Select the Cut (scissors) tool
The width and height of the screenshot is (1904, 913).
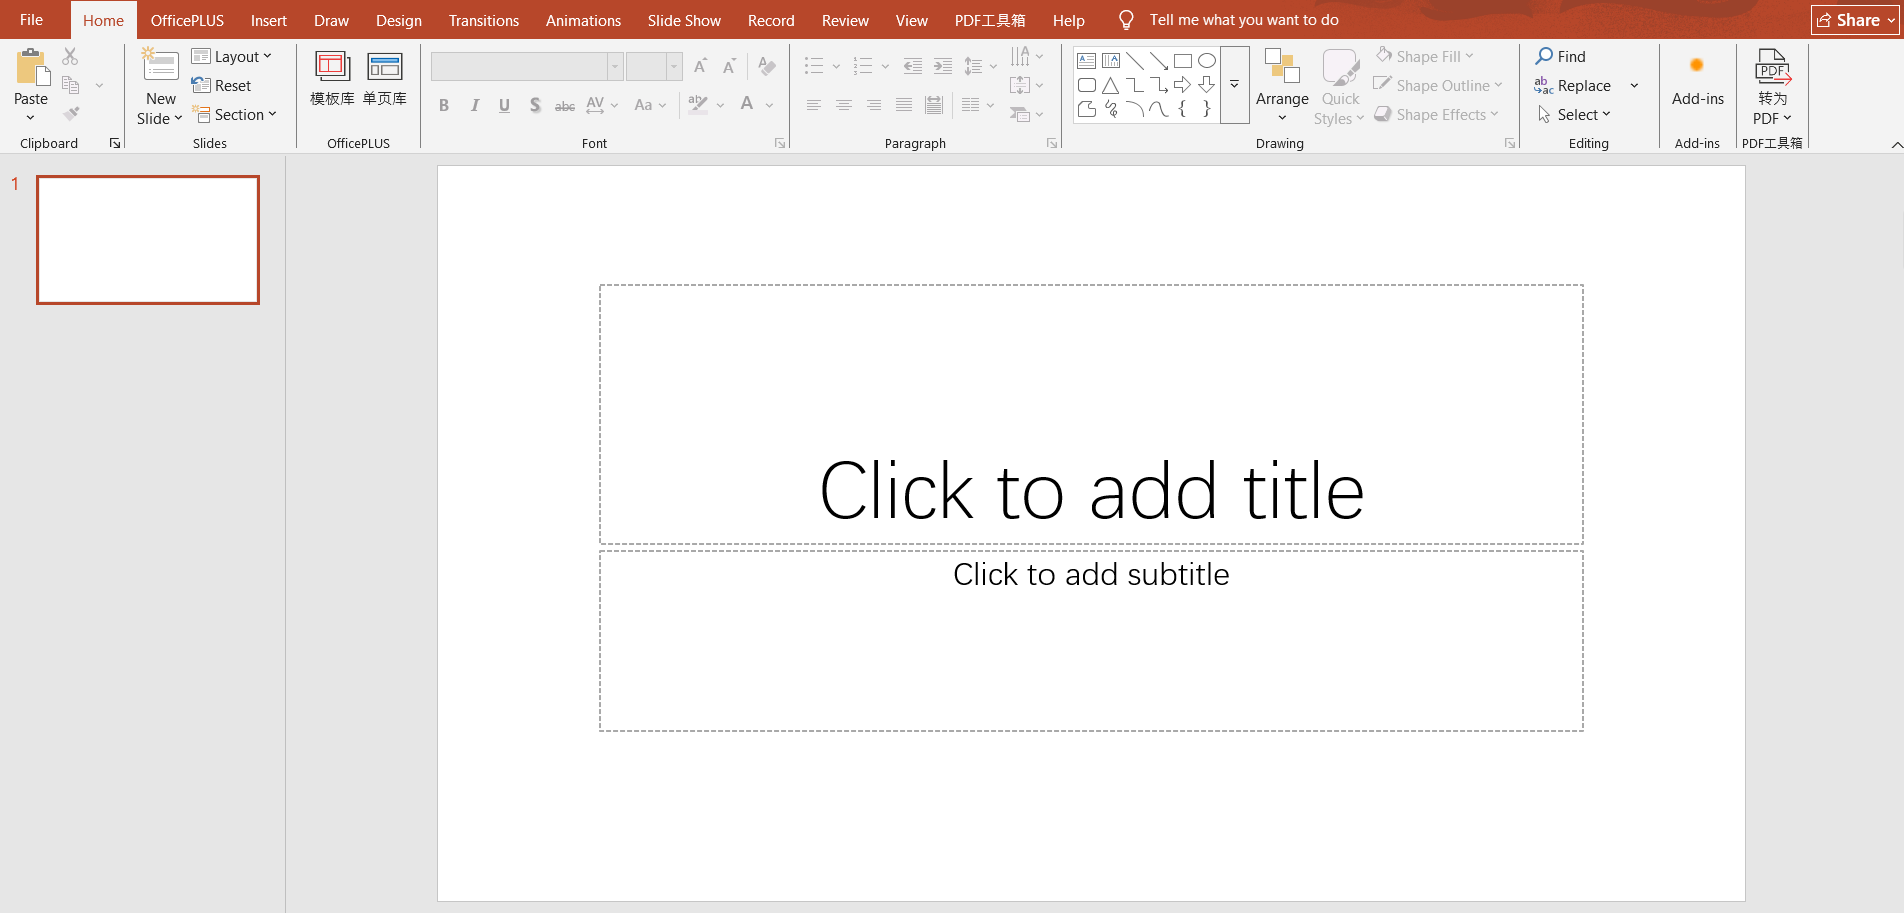70,55
